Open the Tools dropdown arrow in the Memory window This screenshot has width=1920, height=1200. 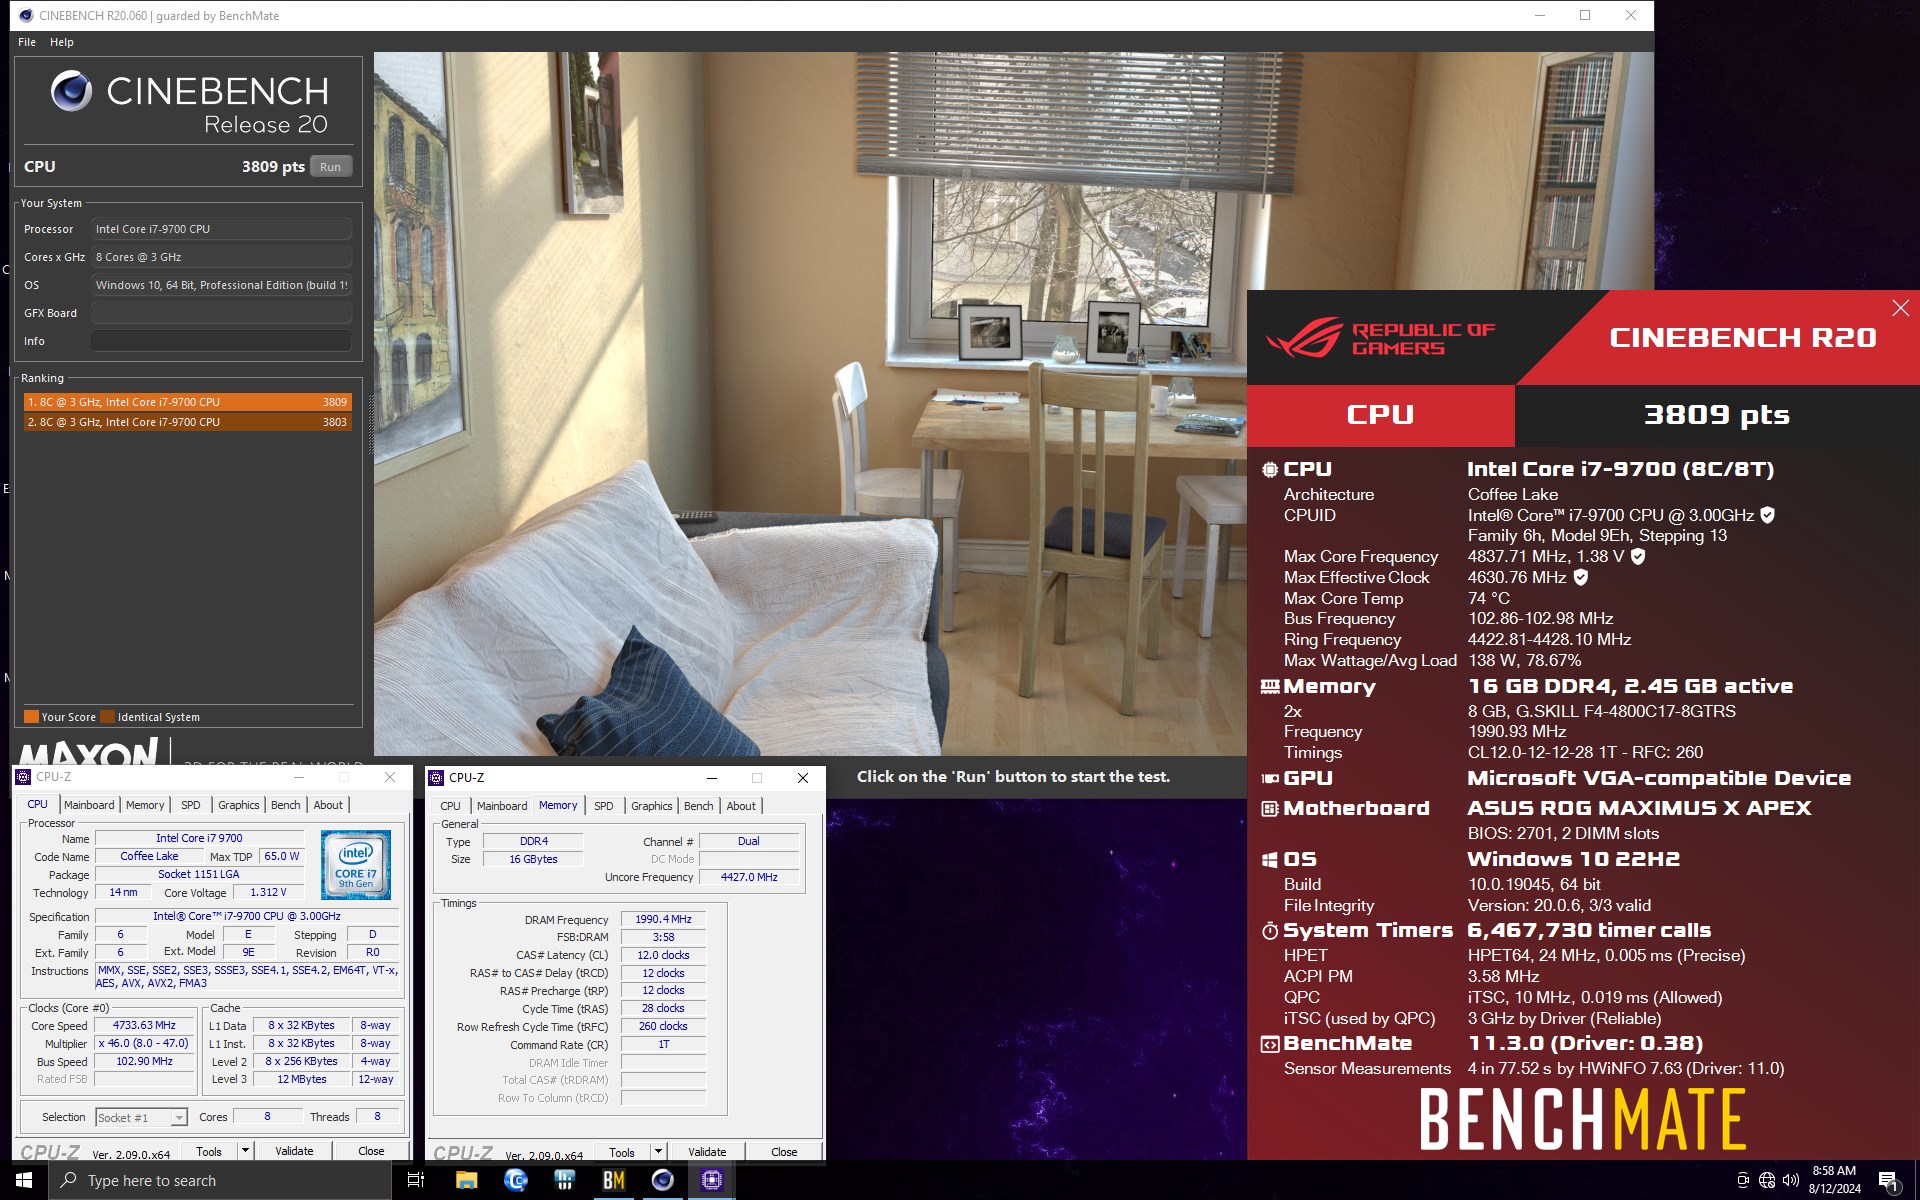(658, 1152)
